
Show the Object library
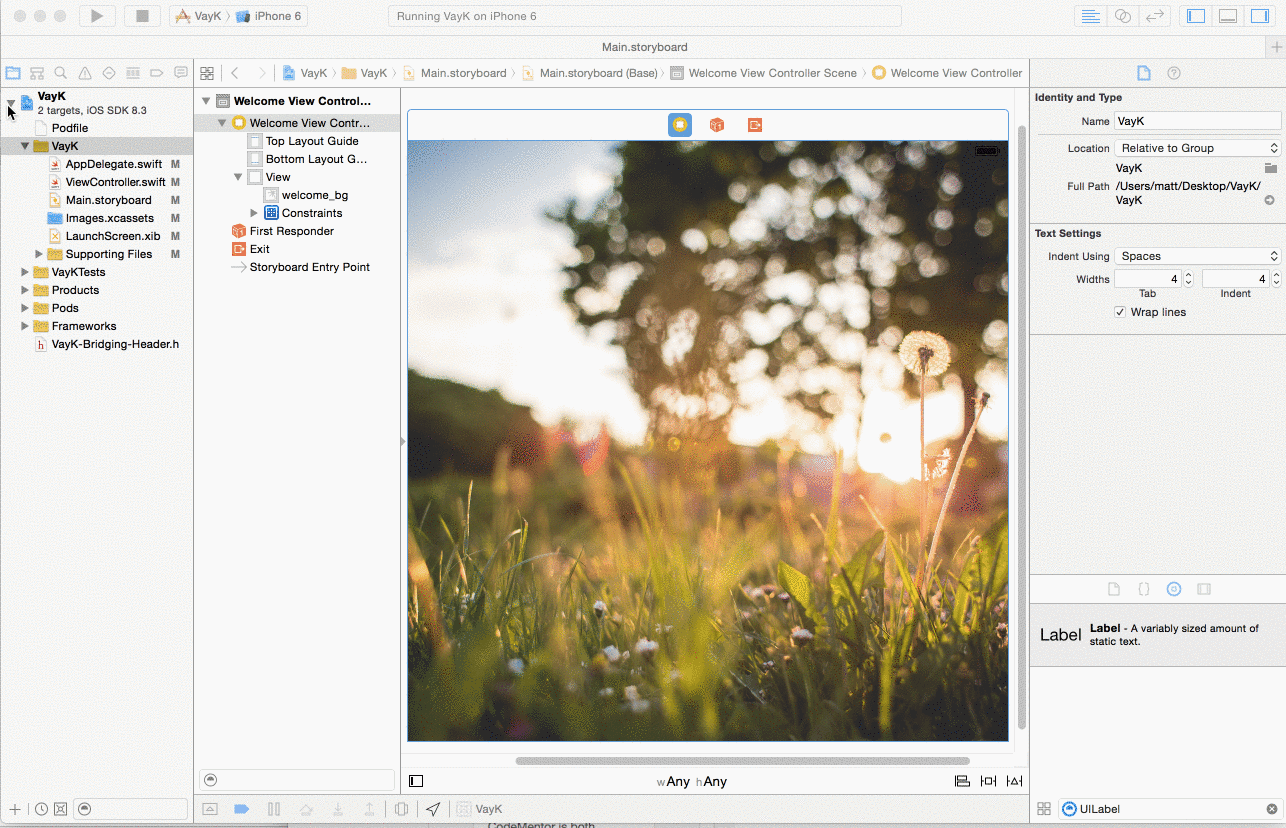pos(1174,589)
